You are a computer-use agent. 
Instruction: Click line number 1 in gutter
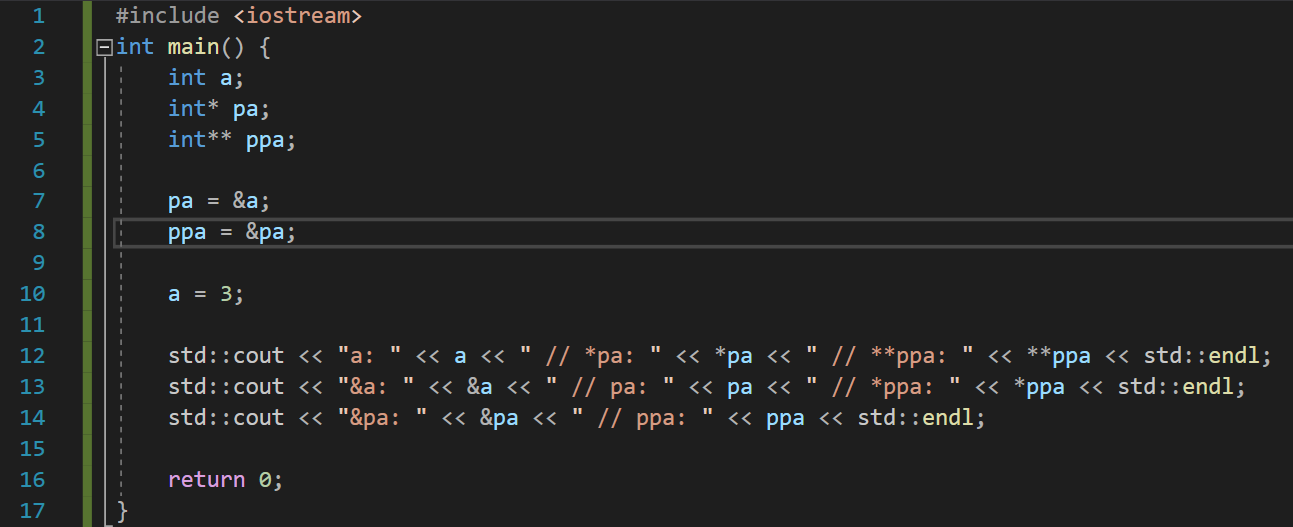38,16
